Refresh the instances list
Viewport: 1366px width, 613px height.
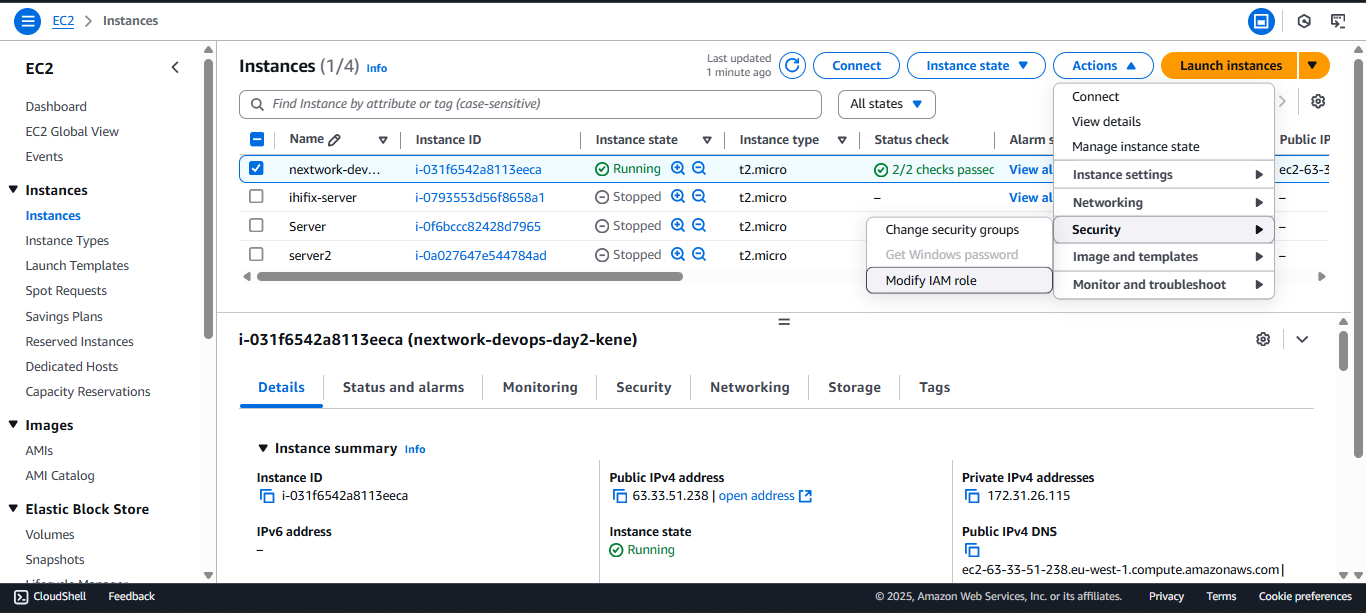pyautogui.click(x=792, y=66)
